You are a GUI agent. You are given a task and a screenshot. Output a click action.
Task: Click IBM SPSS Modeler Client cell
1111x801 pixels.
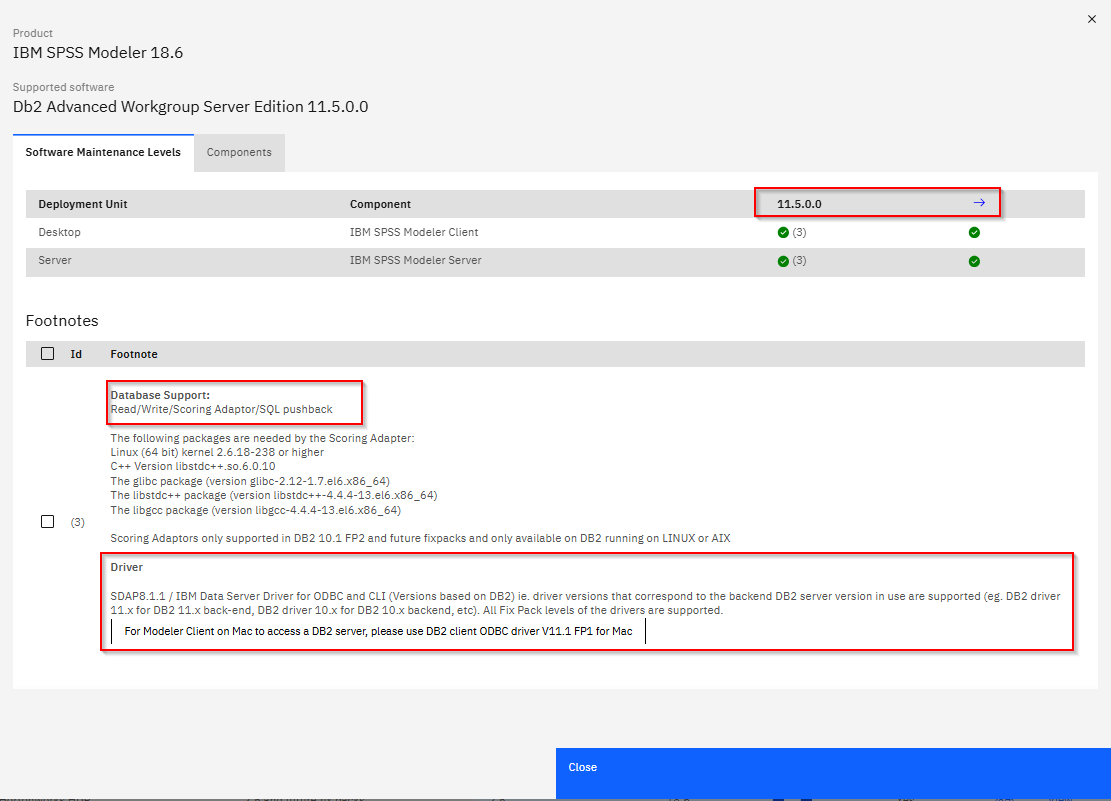[x=414, y=233]
